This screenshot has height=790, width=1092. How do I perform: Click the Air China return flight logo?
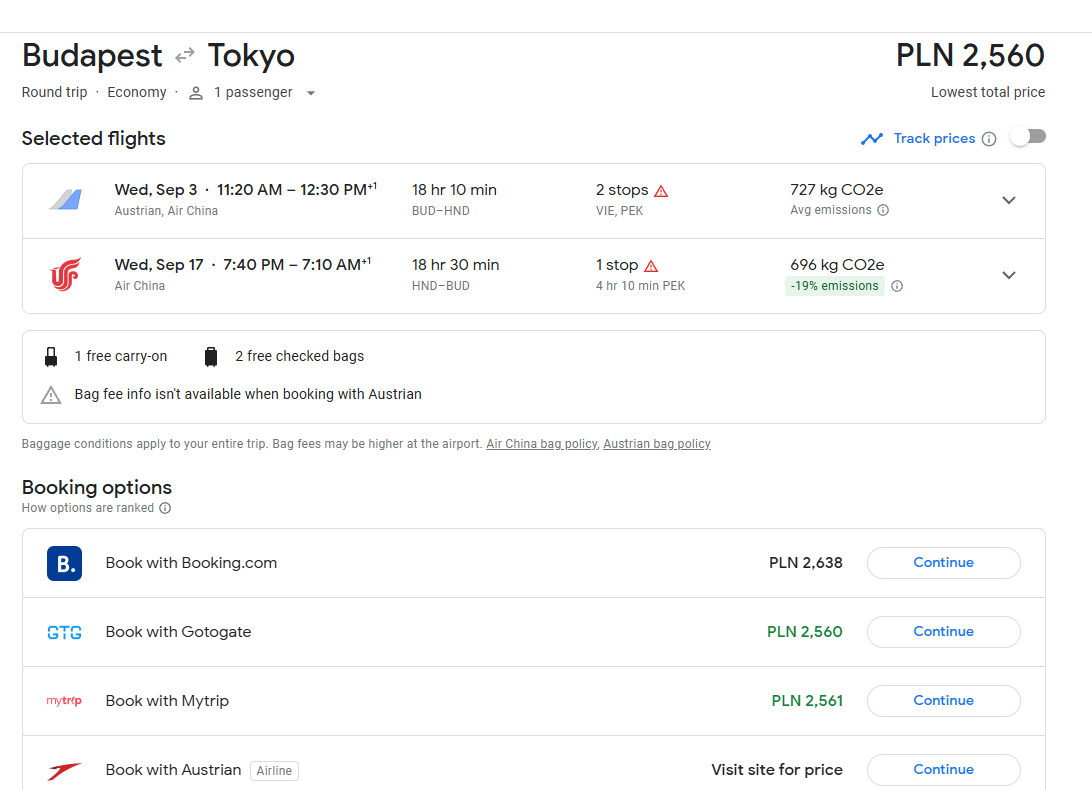click(x=65, y=274)
